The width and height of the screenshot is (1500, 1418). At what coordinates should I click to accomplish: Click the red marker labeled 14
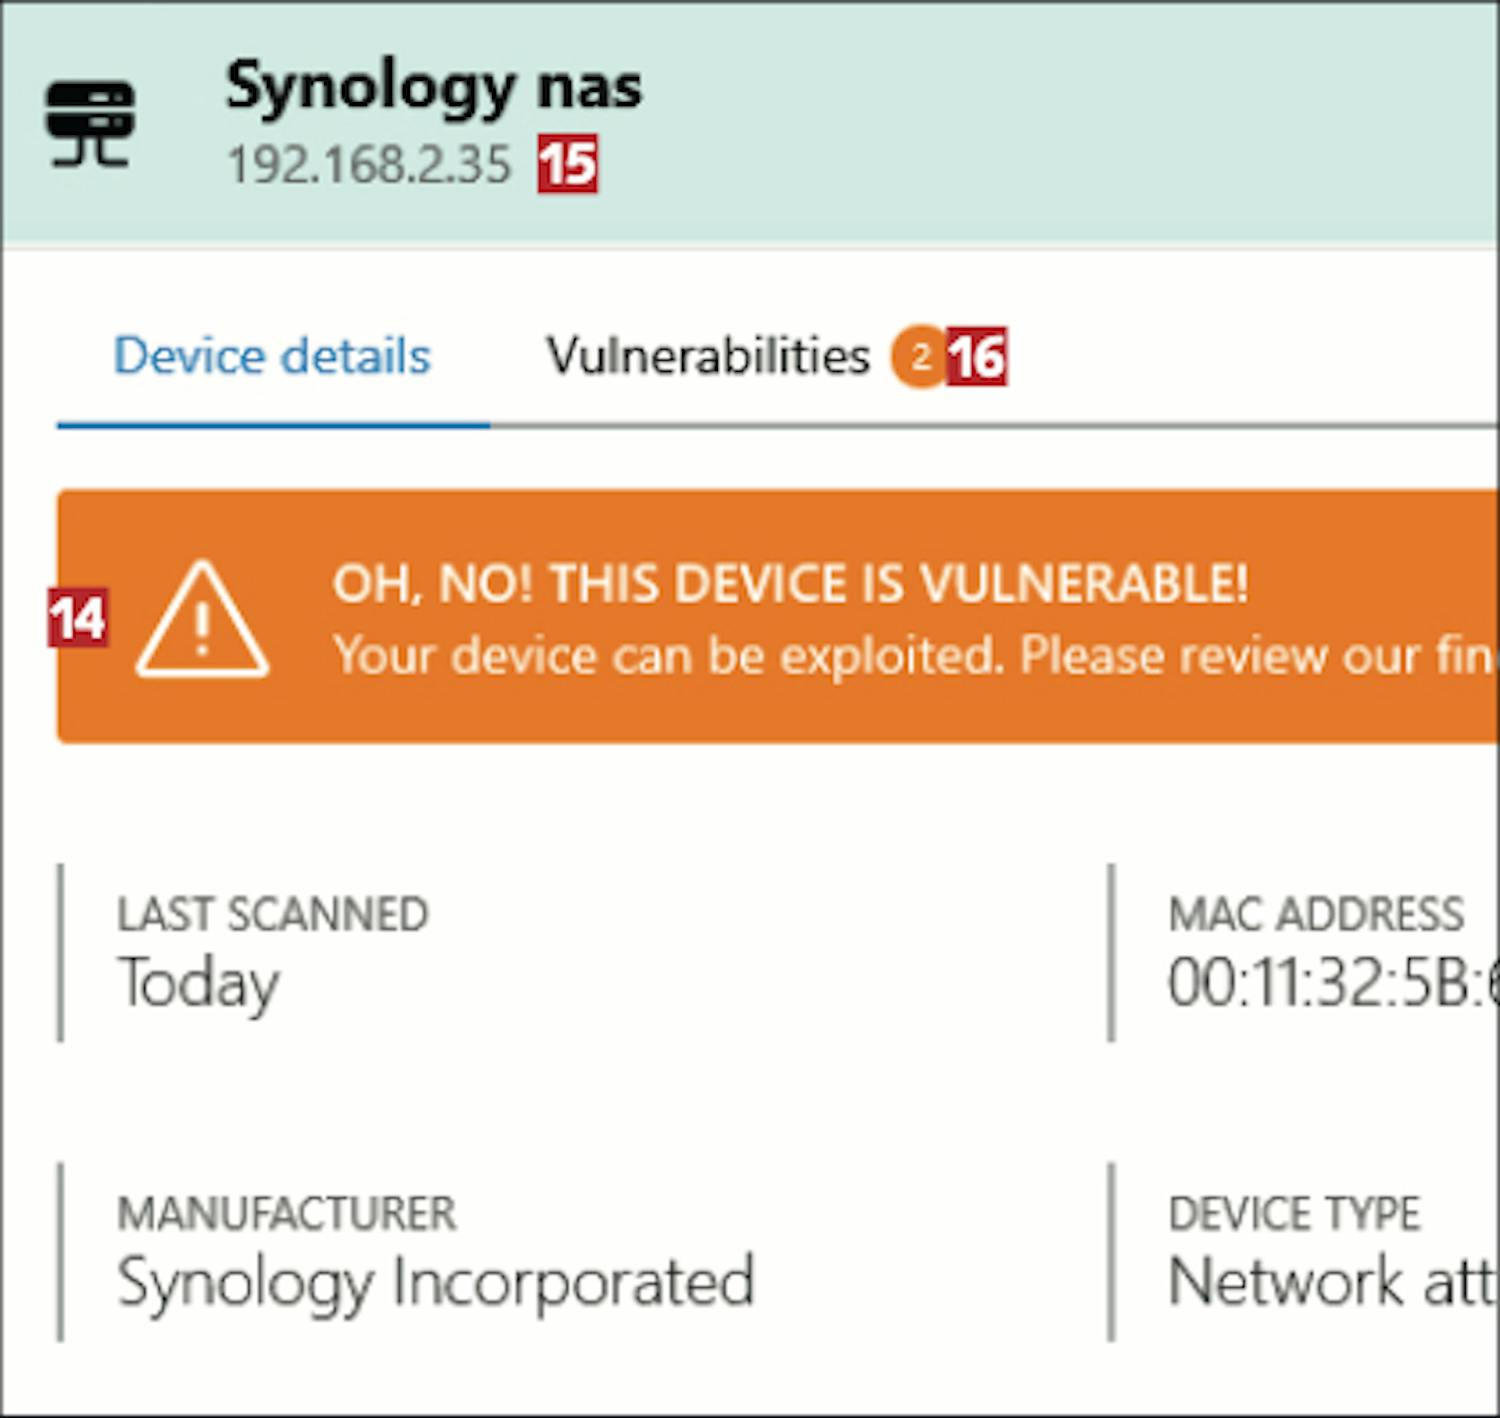78,618
